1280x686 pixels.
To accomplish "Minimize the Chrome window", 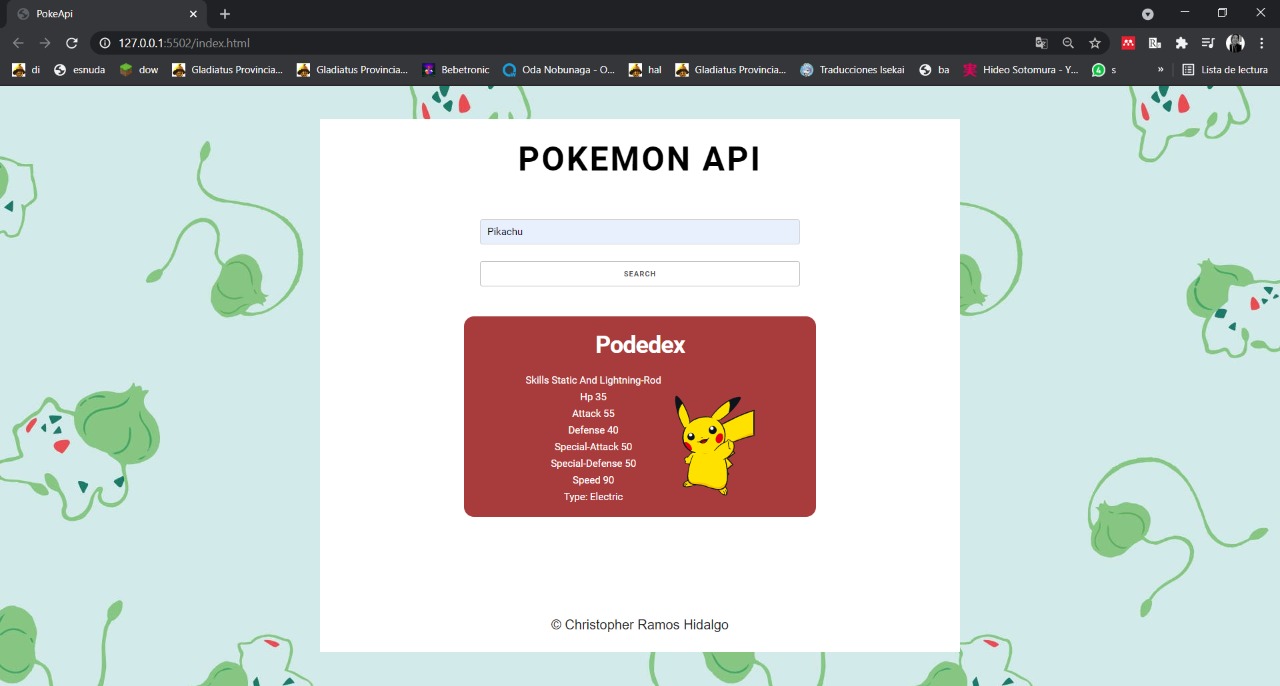I will 1185,13.
